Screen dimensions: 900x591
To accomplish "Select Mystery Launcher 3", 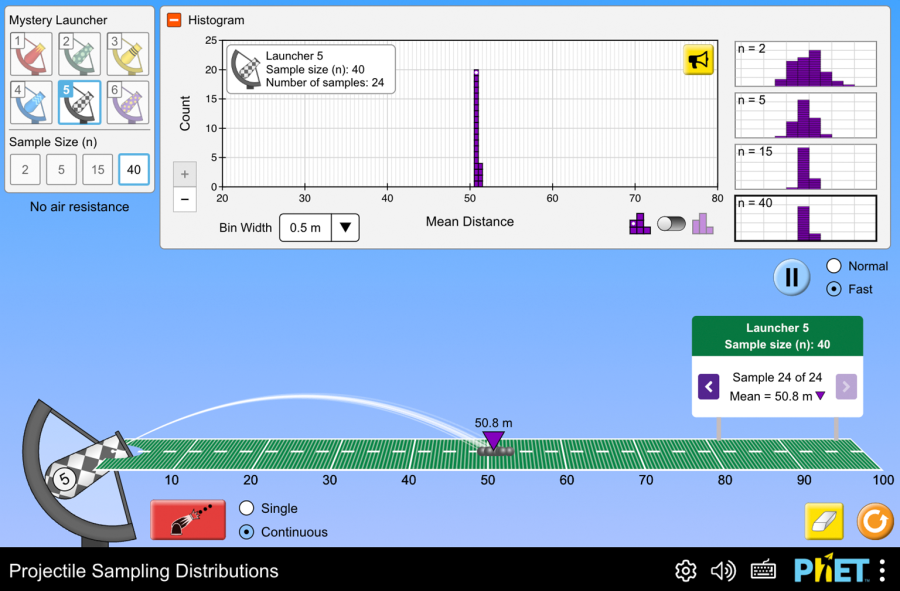I will coord(128,54).
